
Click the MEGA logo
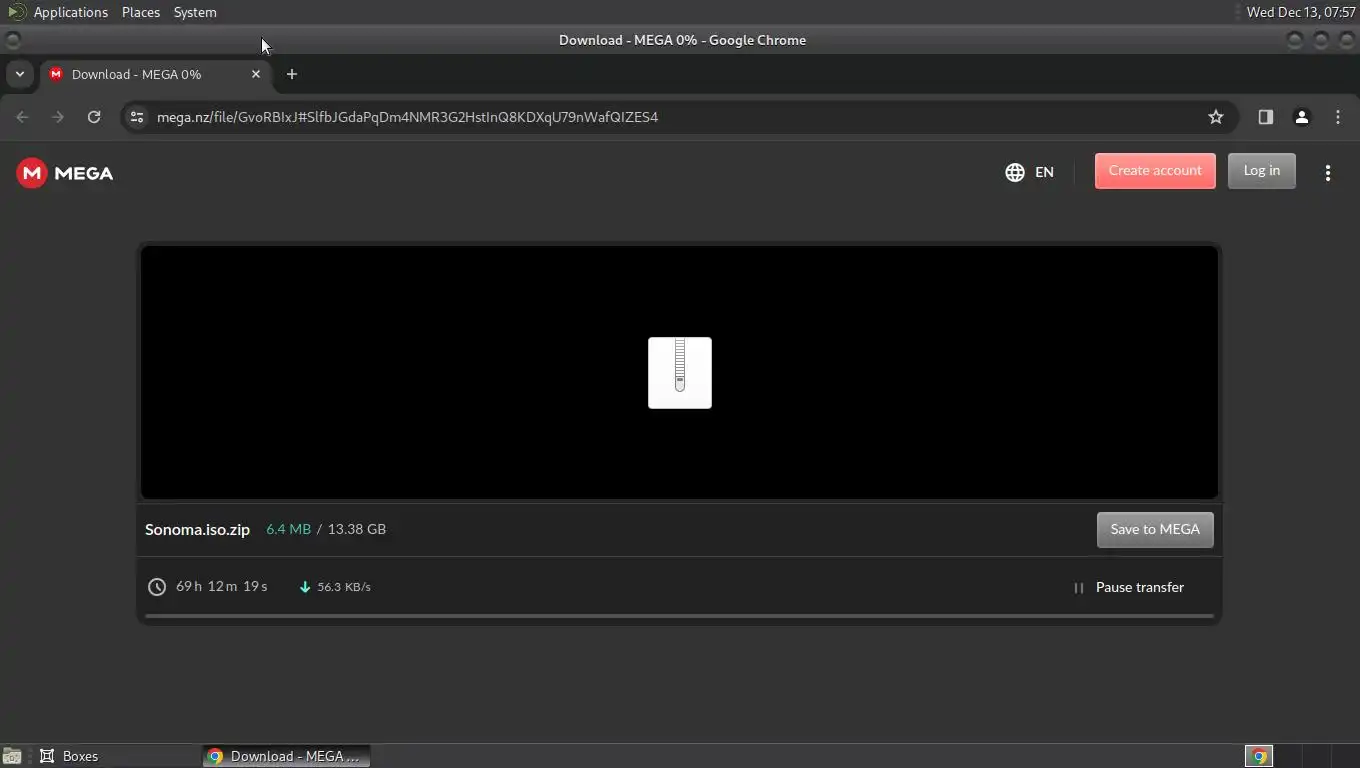coord(65,173)
